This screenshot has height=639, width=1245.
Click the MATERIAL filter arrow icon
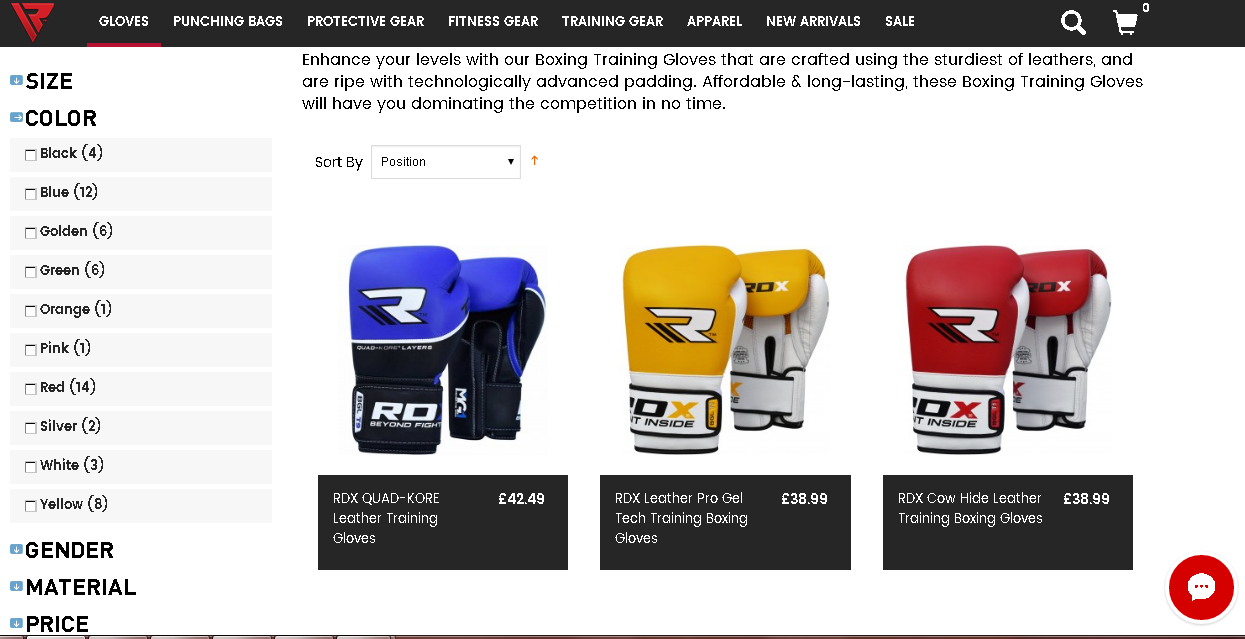click(x=16, y=586)
